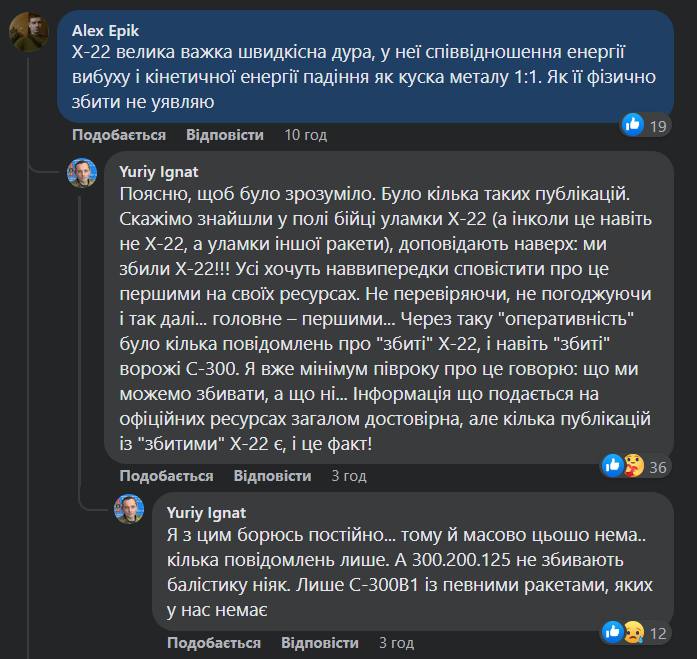Open Yuriy Ignat's name on the 'Поясню' reply

click(x=159, y=171)
